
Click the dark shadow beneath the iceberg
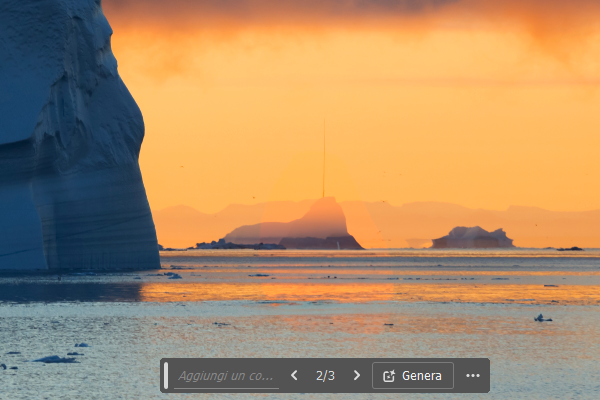coord(70,290)
